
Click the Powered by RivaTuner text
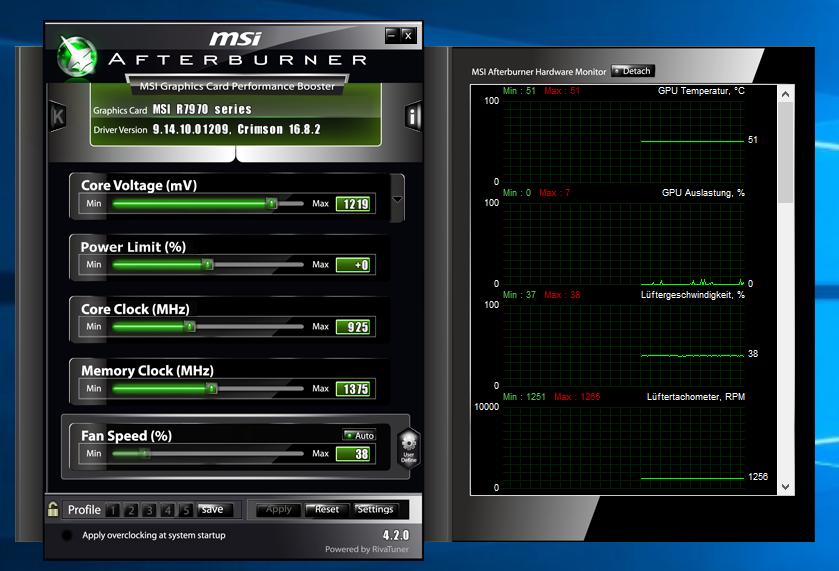pos(367,549)
